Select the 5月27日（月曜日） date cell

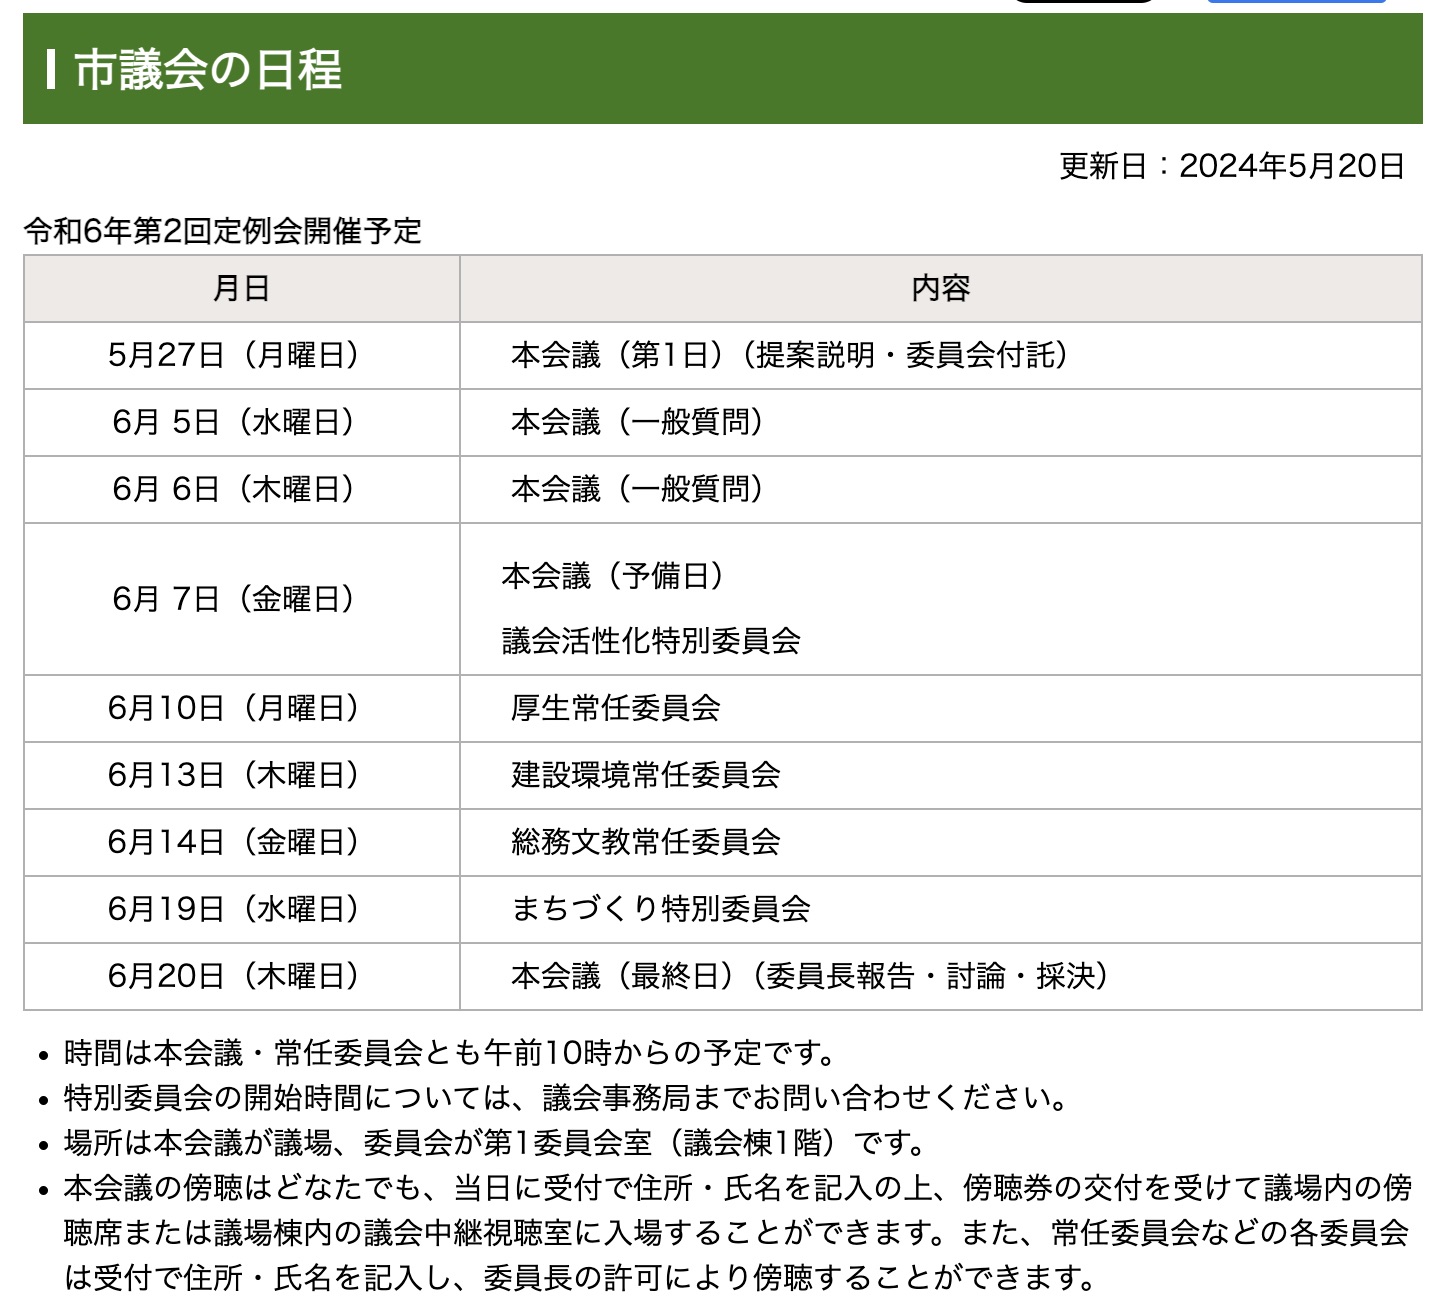242,356
